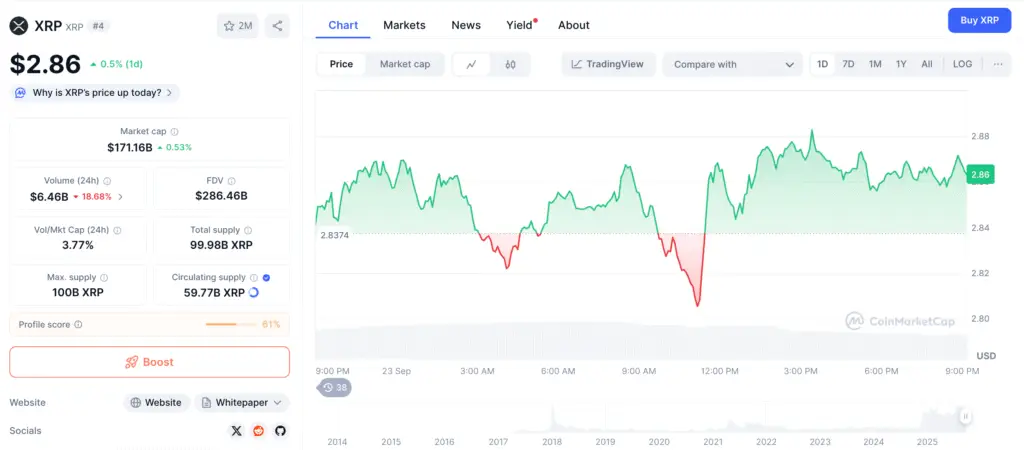Set chart range to 1D
Screen dimensions: 1024x450
(822, 64)
